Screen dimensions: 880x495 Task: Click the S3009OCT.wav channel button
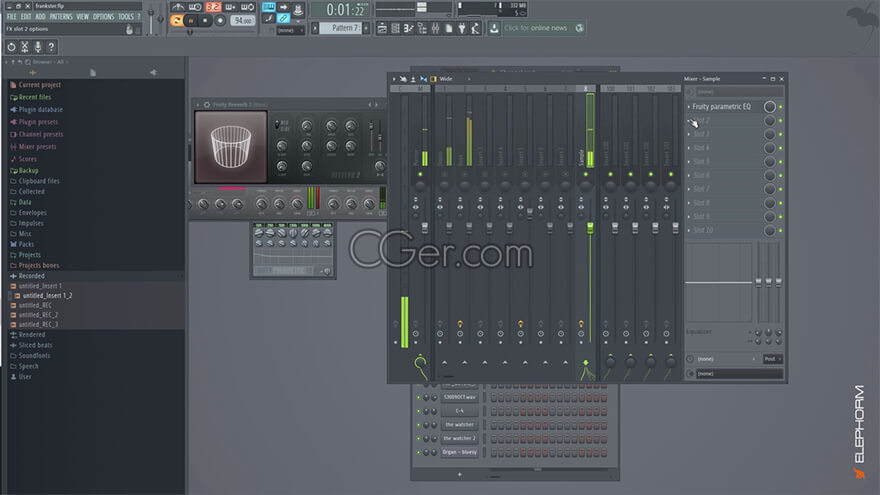coord(460,397)
